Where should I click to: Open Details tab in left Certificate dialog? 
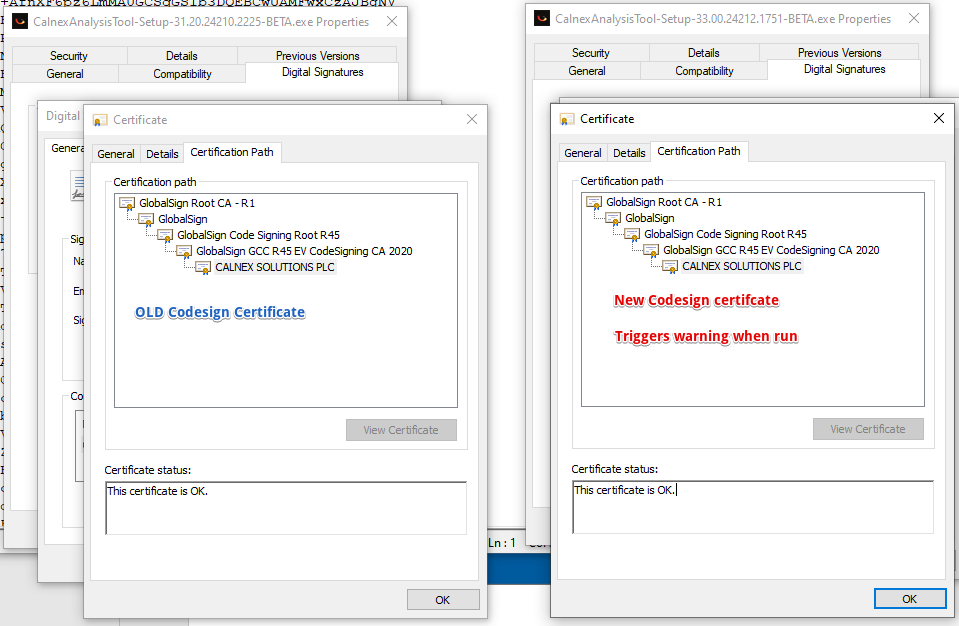[162, 154]
